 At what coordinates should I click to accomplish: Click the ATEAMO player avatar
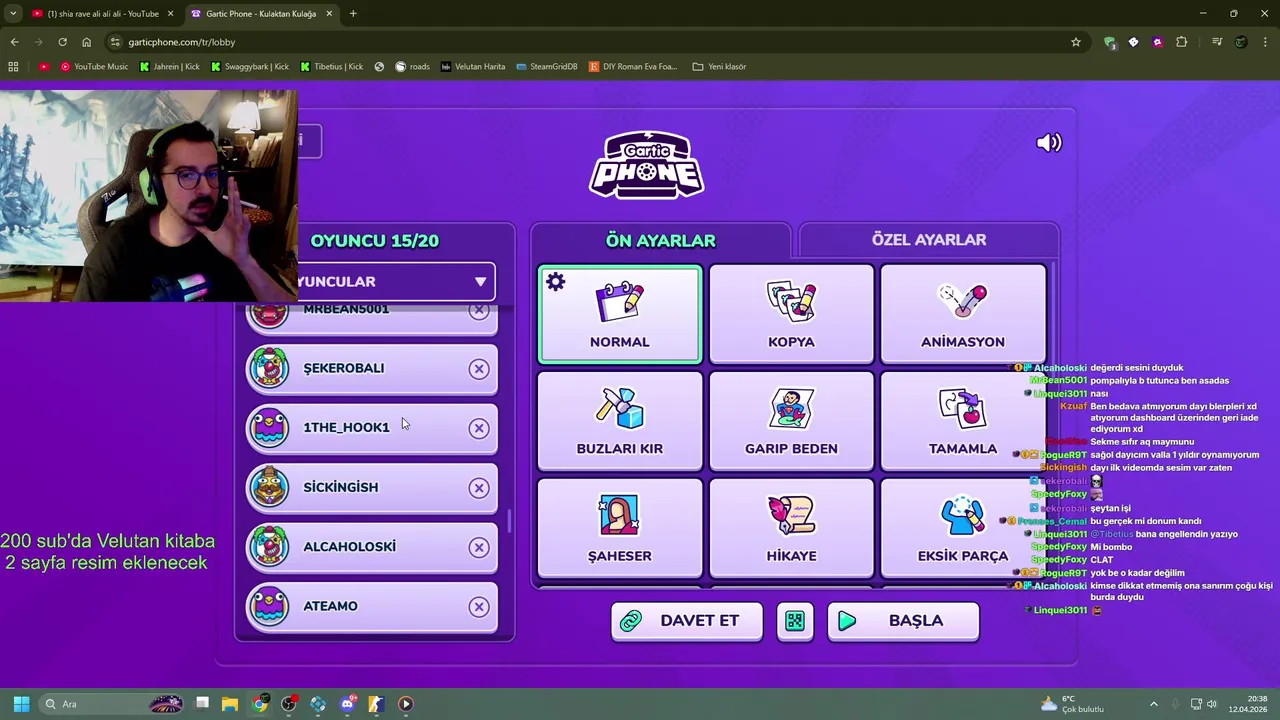269,606
